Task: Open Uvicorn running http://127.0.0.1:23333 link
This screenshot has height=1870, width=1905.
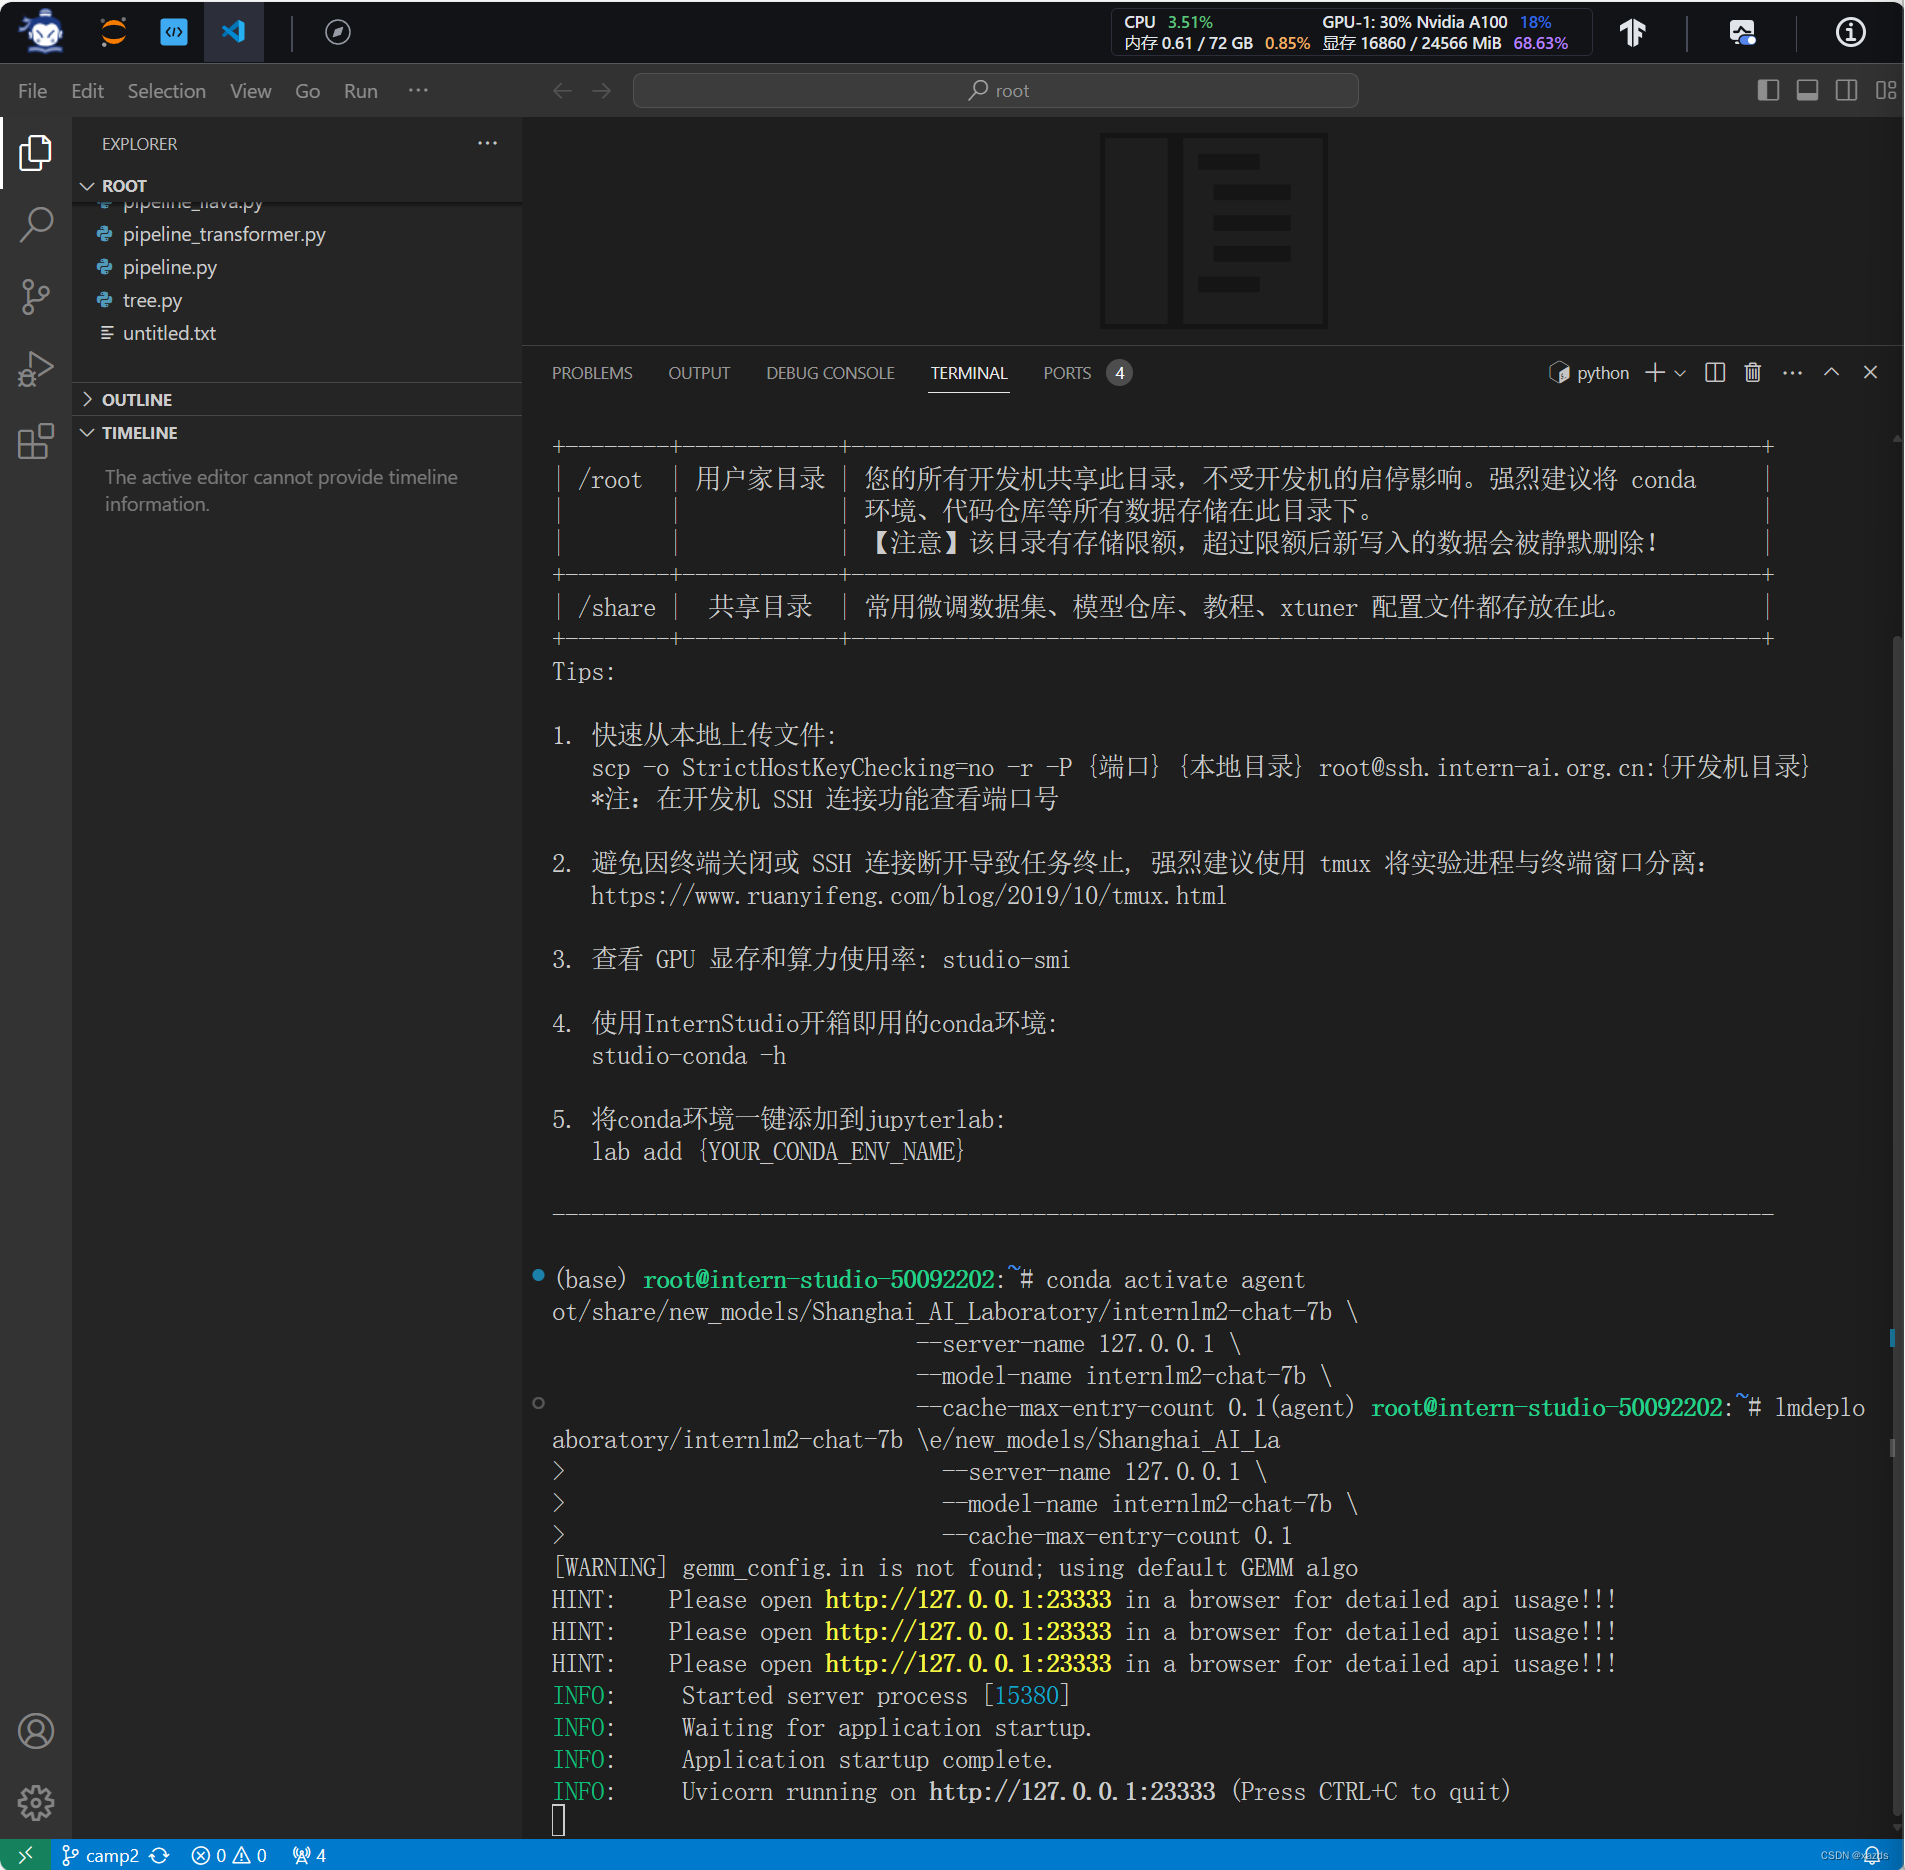Action: click(1072, 1792)
